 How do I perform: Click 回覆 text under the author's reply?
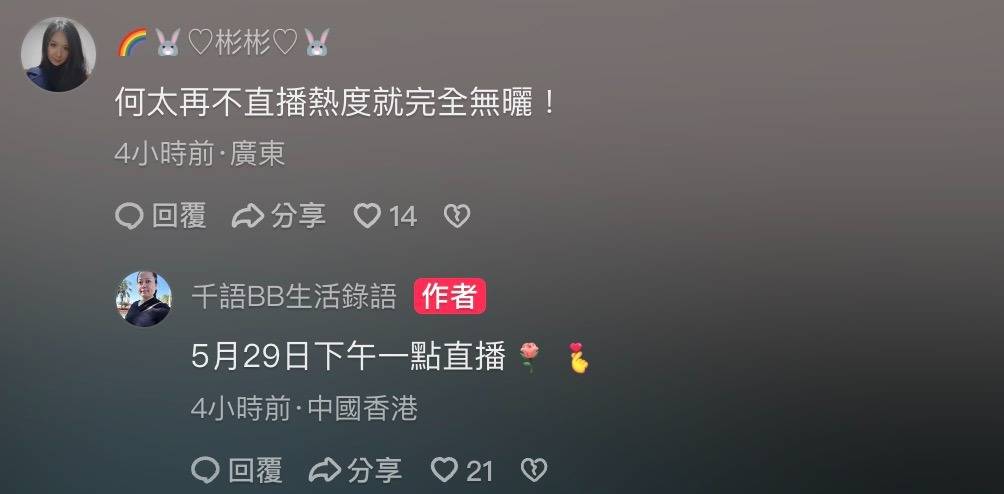pyautogui.click(x=255, y=470)
